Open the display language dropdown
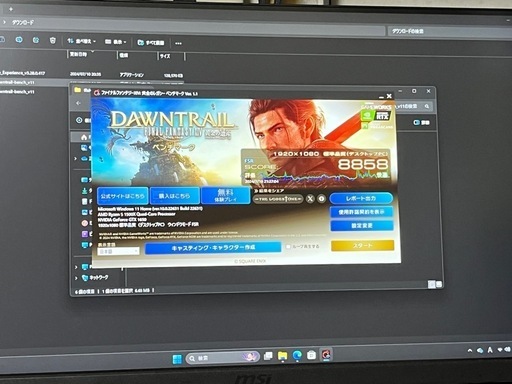Image resolution: width=512 pixels, height=384 pixels. pos(118,251)
